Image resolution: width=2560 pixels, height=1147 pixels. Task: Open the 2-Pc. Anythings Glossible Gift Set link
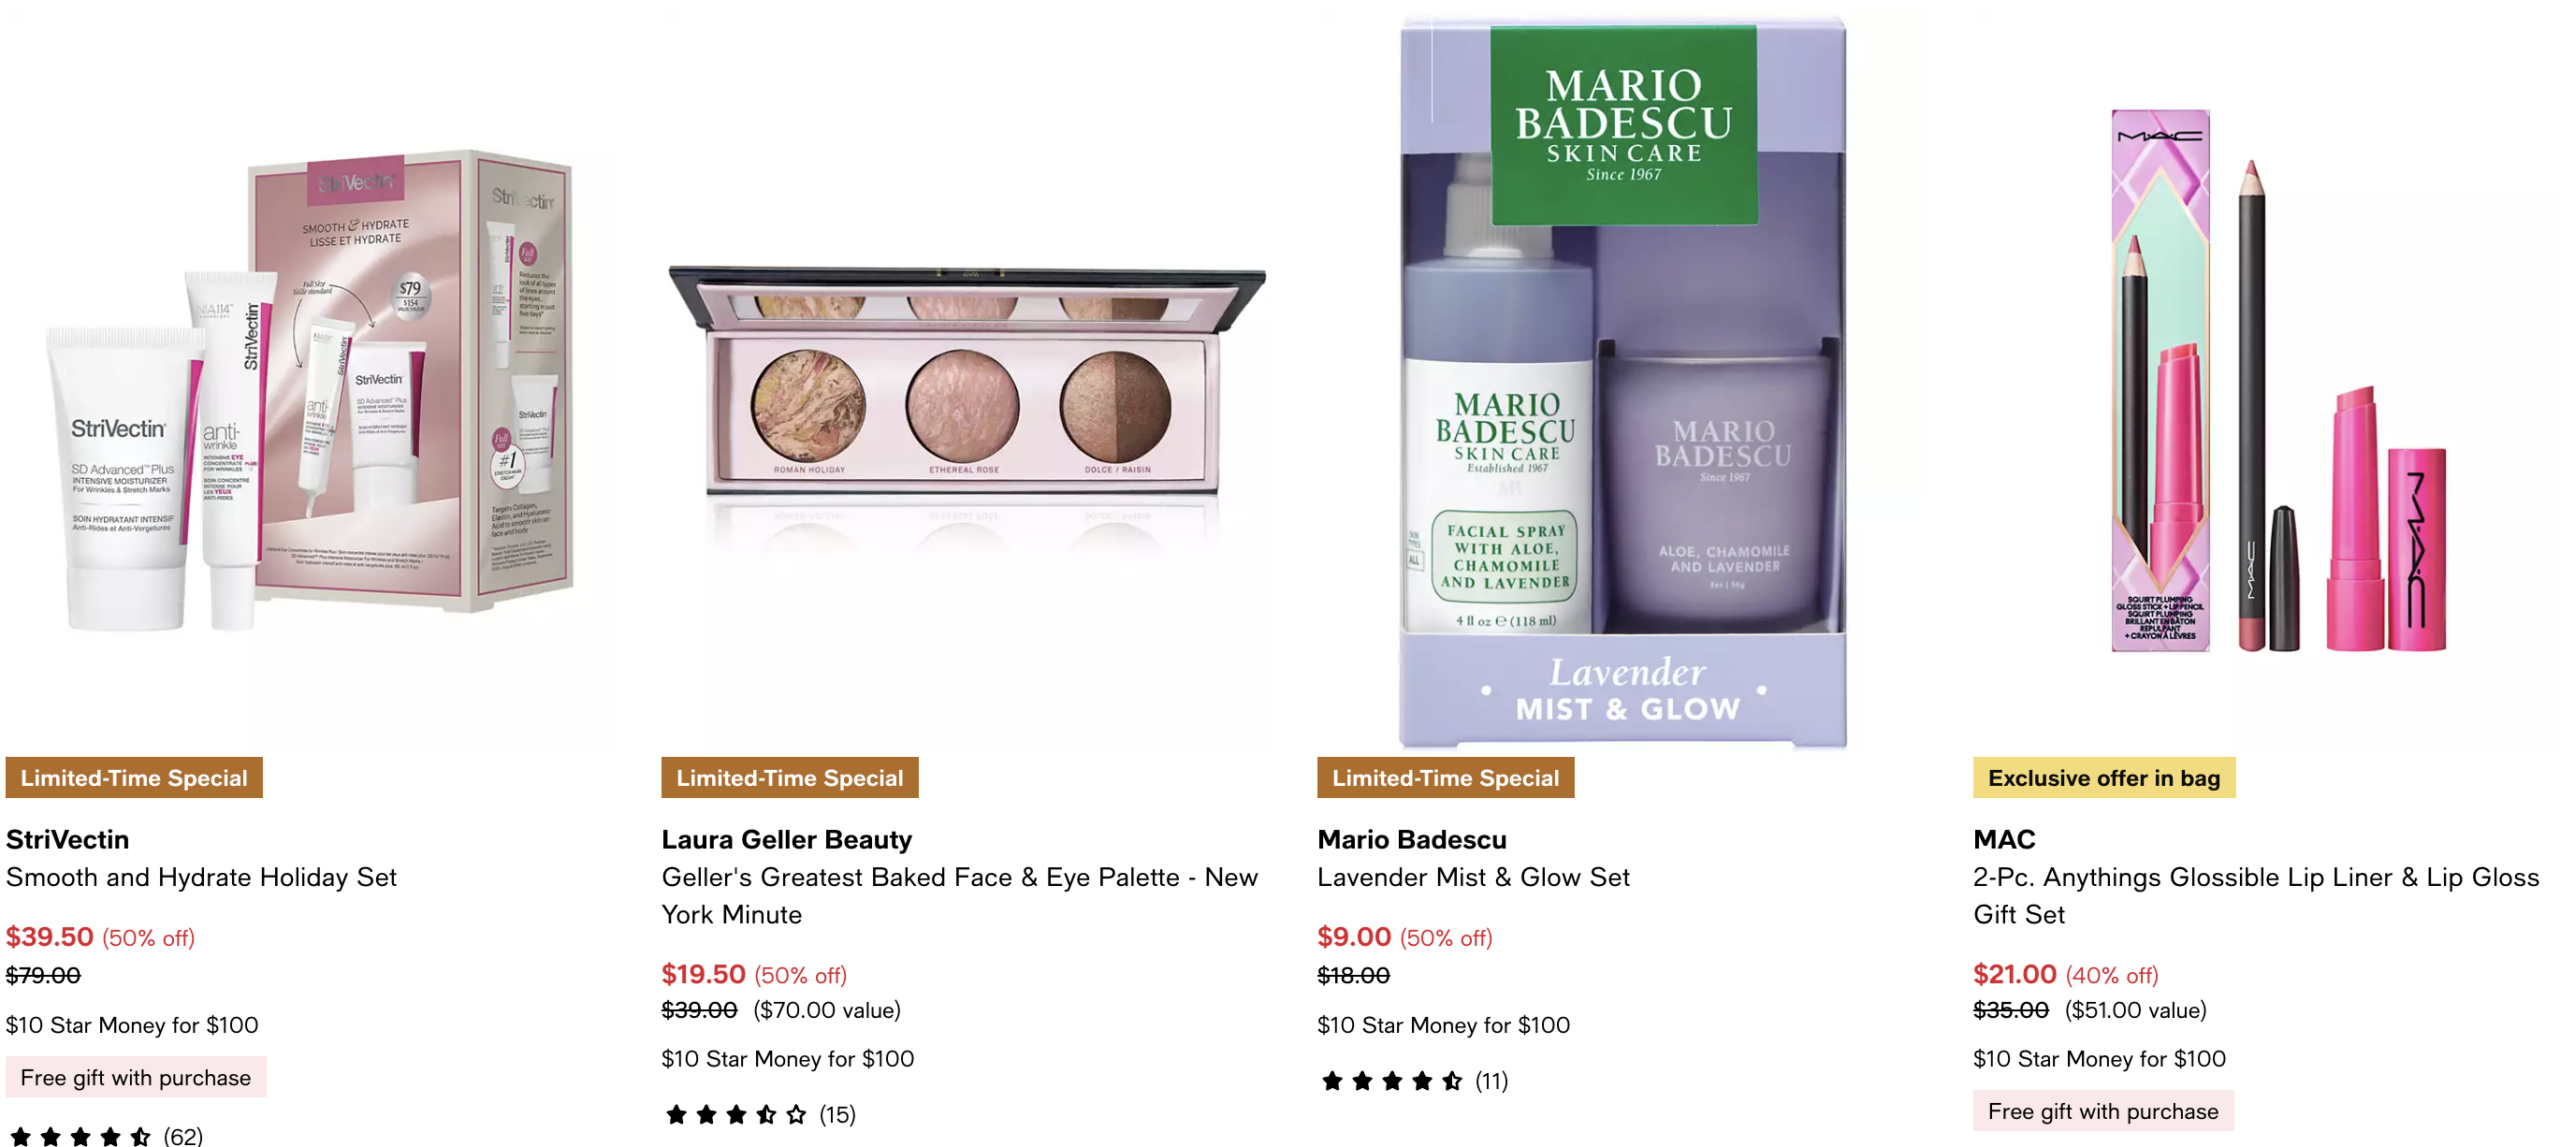(2256, 895)
